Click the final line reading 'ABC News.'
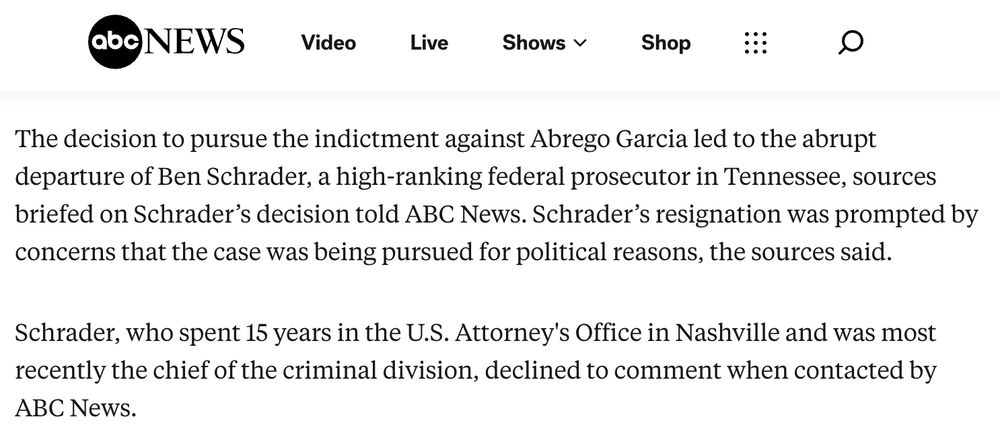 coord(75,409)
